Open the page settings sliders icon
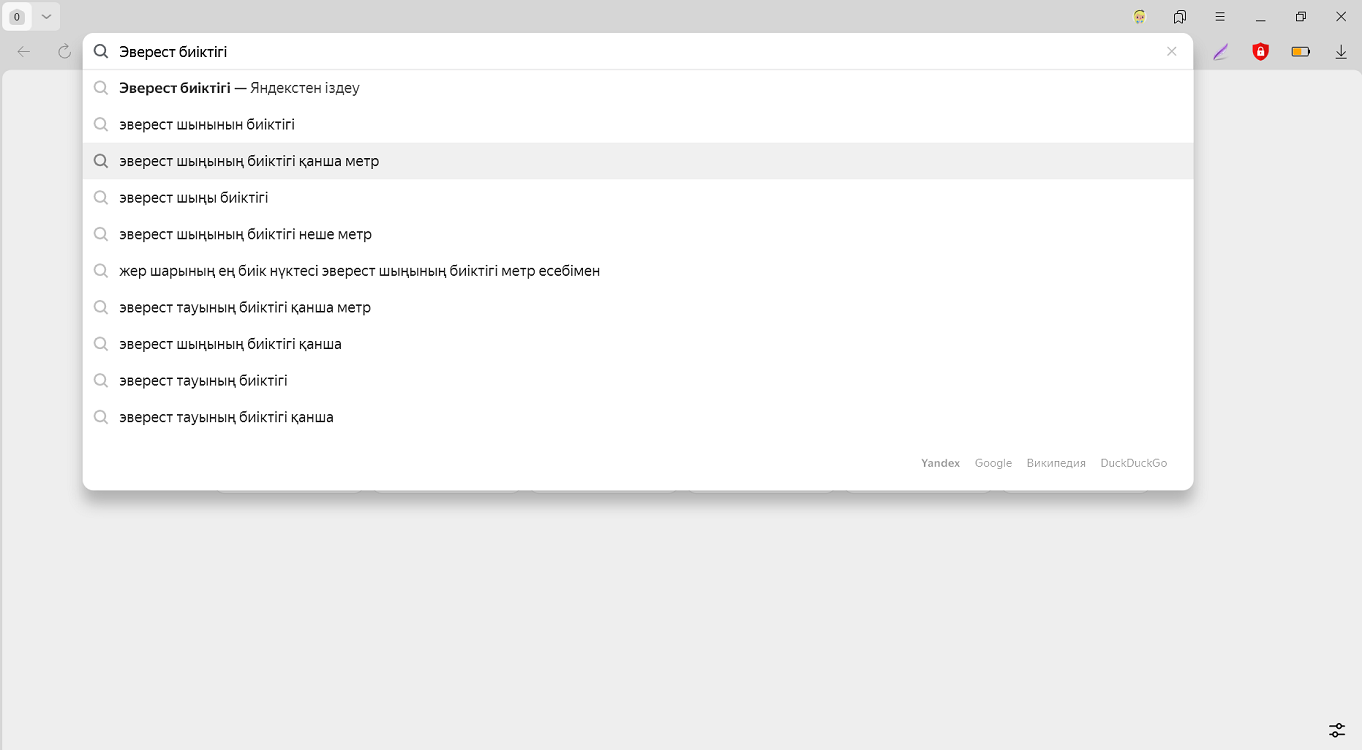This screenshot has width=1362, height=750. click(1337, 730)
